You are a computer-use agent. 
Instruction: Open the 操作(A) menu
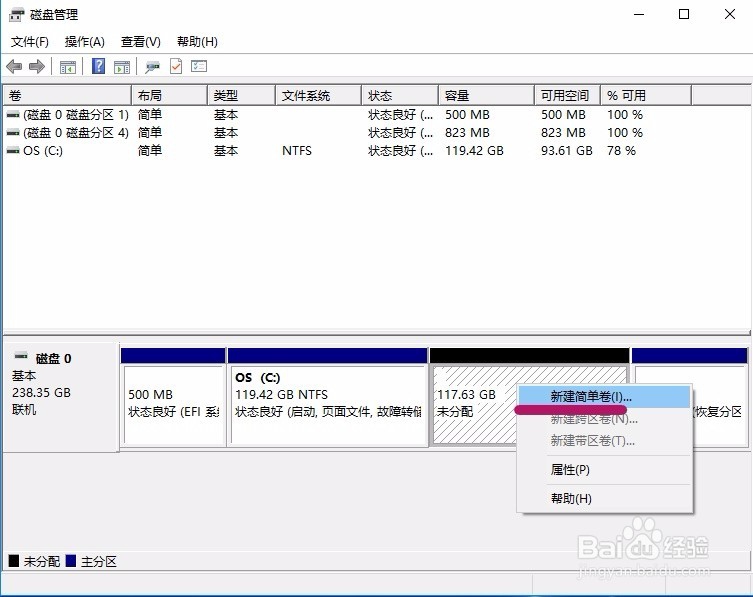pos(85,42)
